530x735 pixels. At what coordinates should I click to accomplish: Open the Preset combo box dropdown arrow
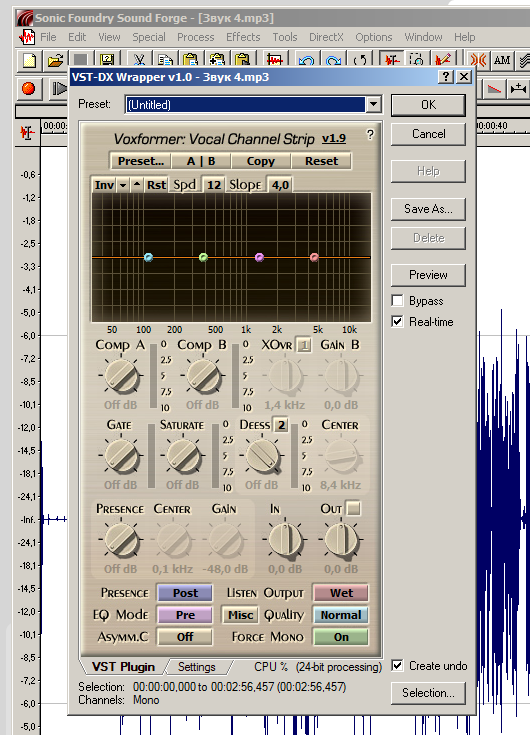point(373,104)
